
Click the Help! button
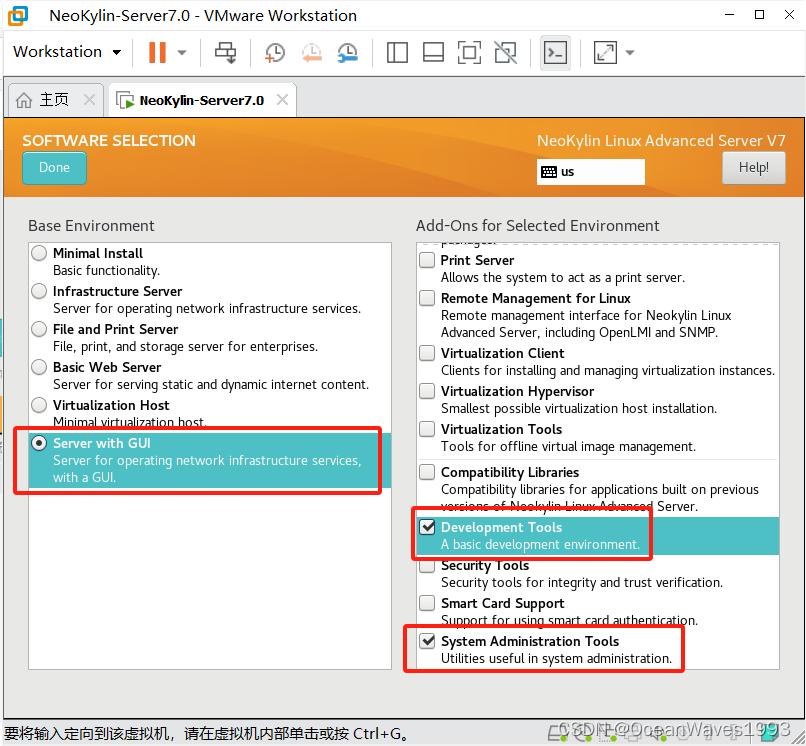(x=754, y=168)
